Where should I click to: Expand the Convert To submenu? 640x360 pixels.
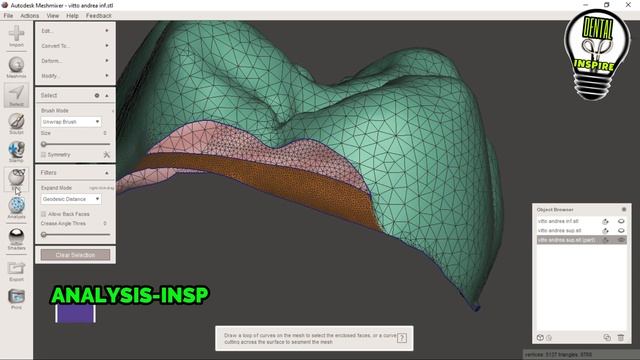tap(75, 46)
